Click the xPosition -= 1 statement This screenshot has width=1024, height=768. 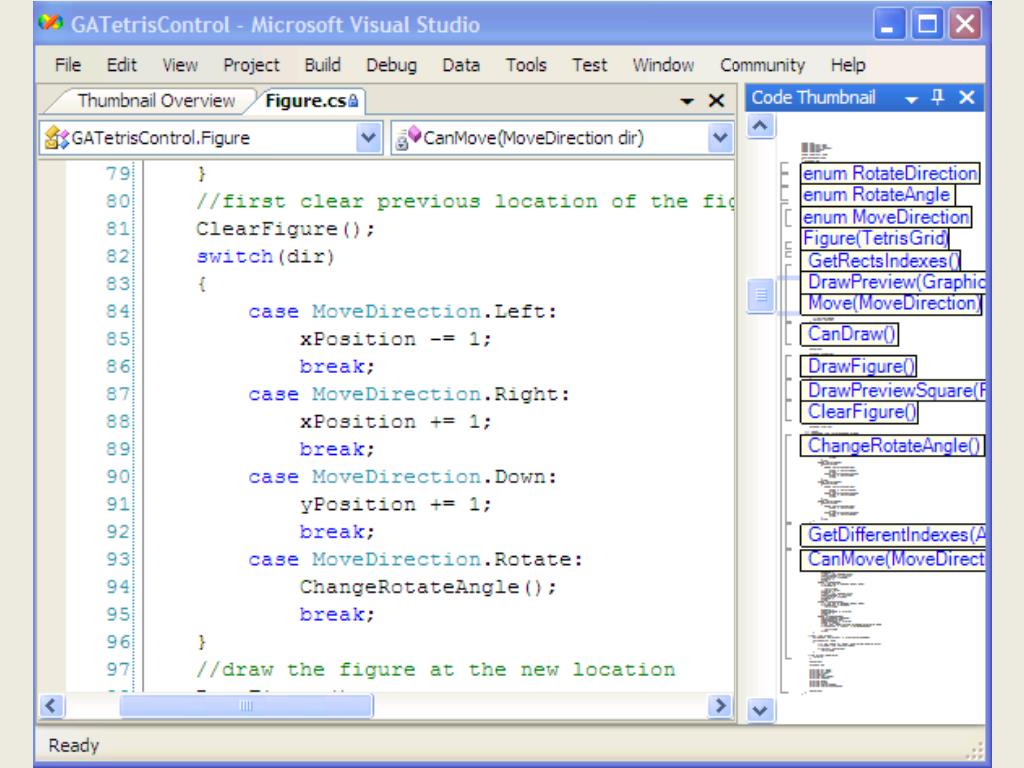click(396, 340)
